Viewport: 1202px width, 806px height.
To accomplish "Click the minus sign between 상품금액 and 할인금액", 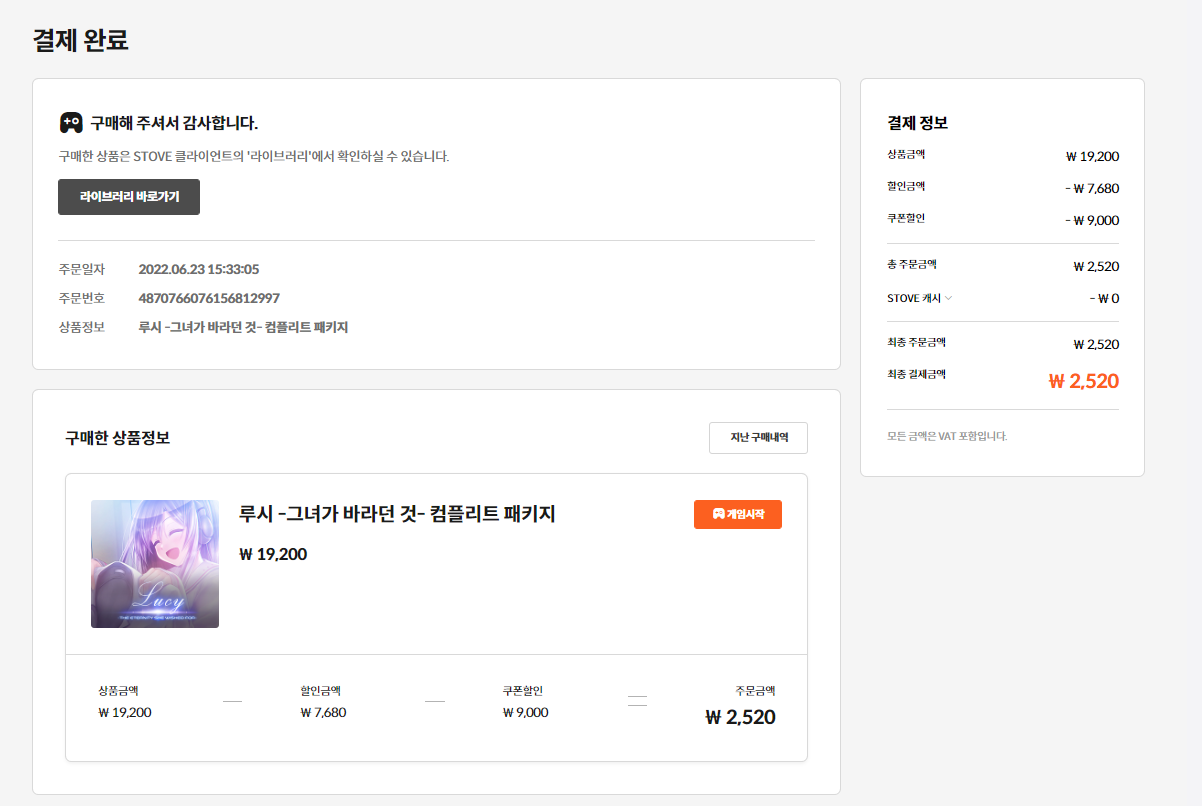I will [232, 701].
